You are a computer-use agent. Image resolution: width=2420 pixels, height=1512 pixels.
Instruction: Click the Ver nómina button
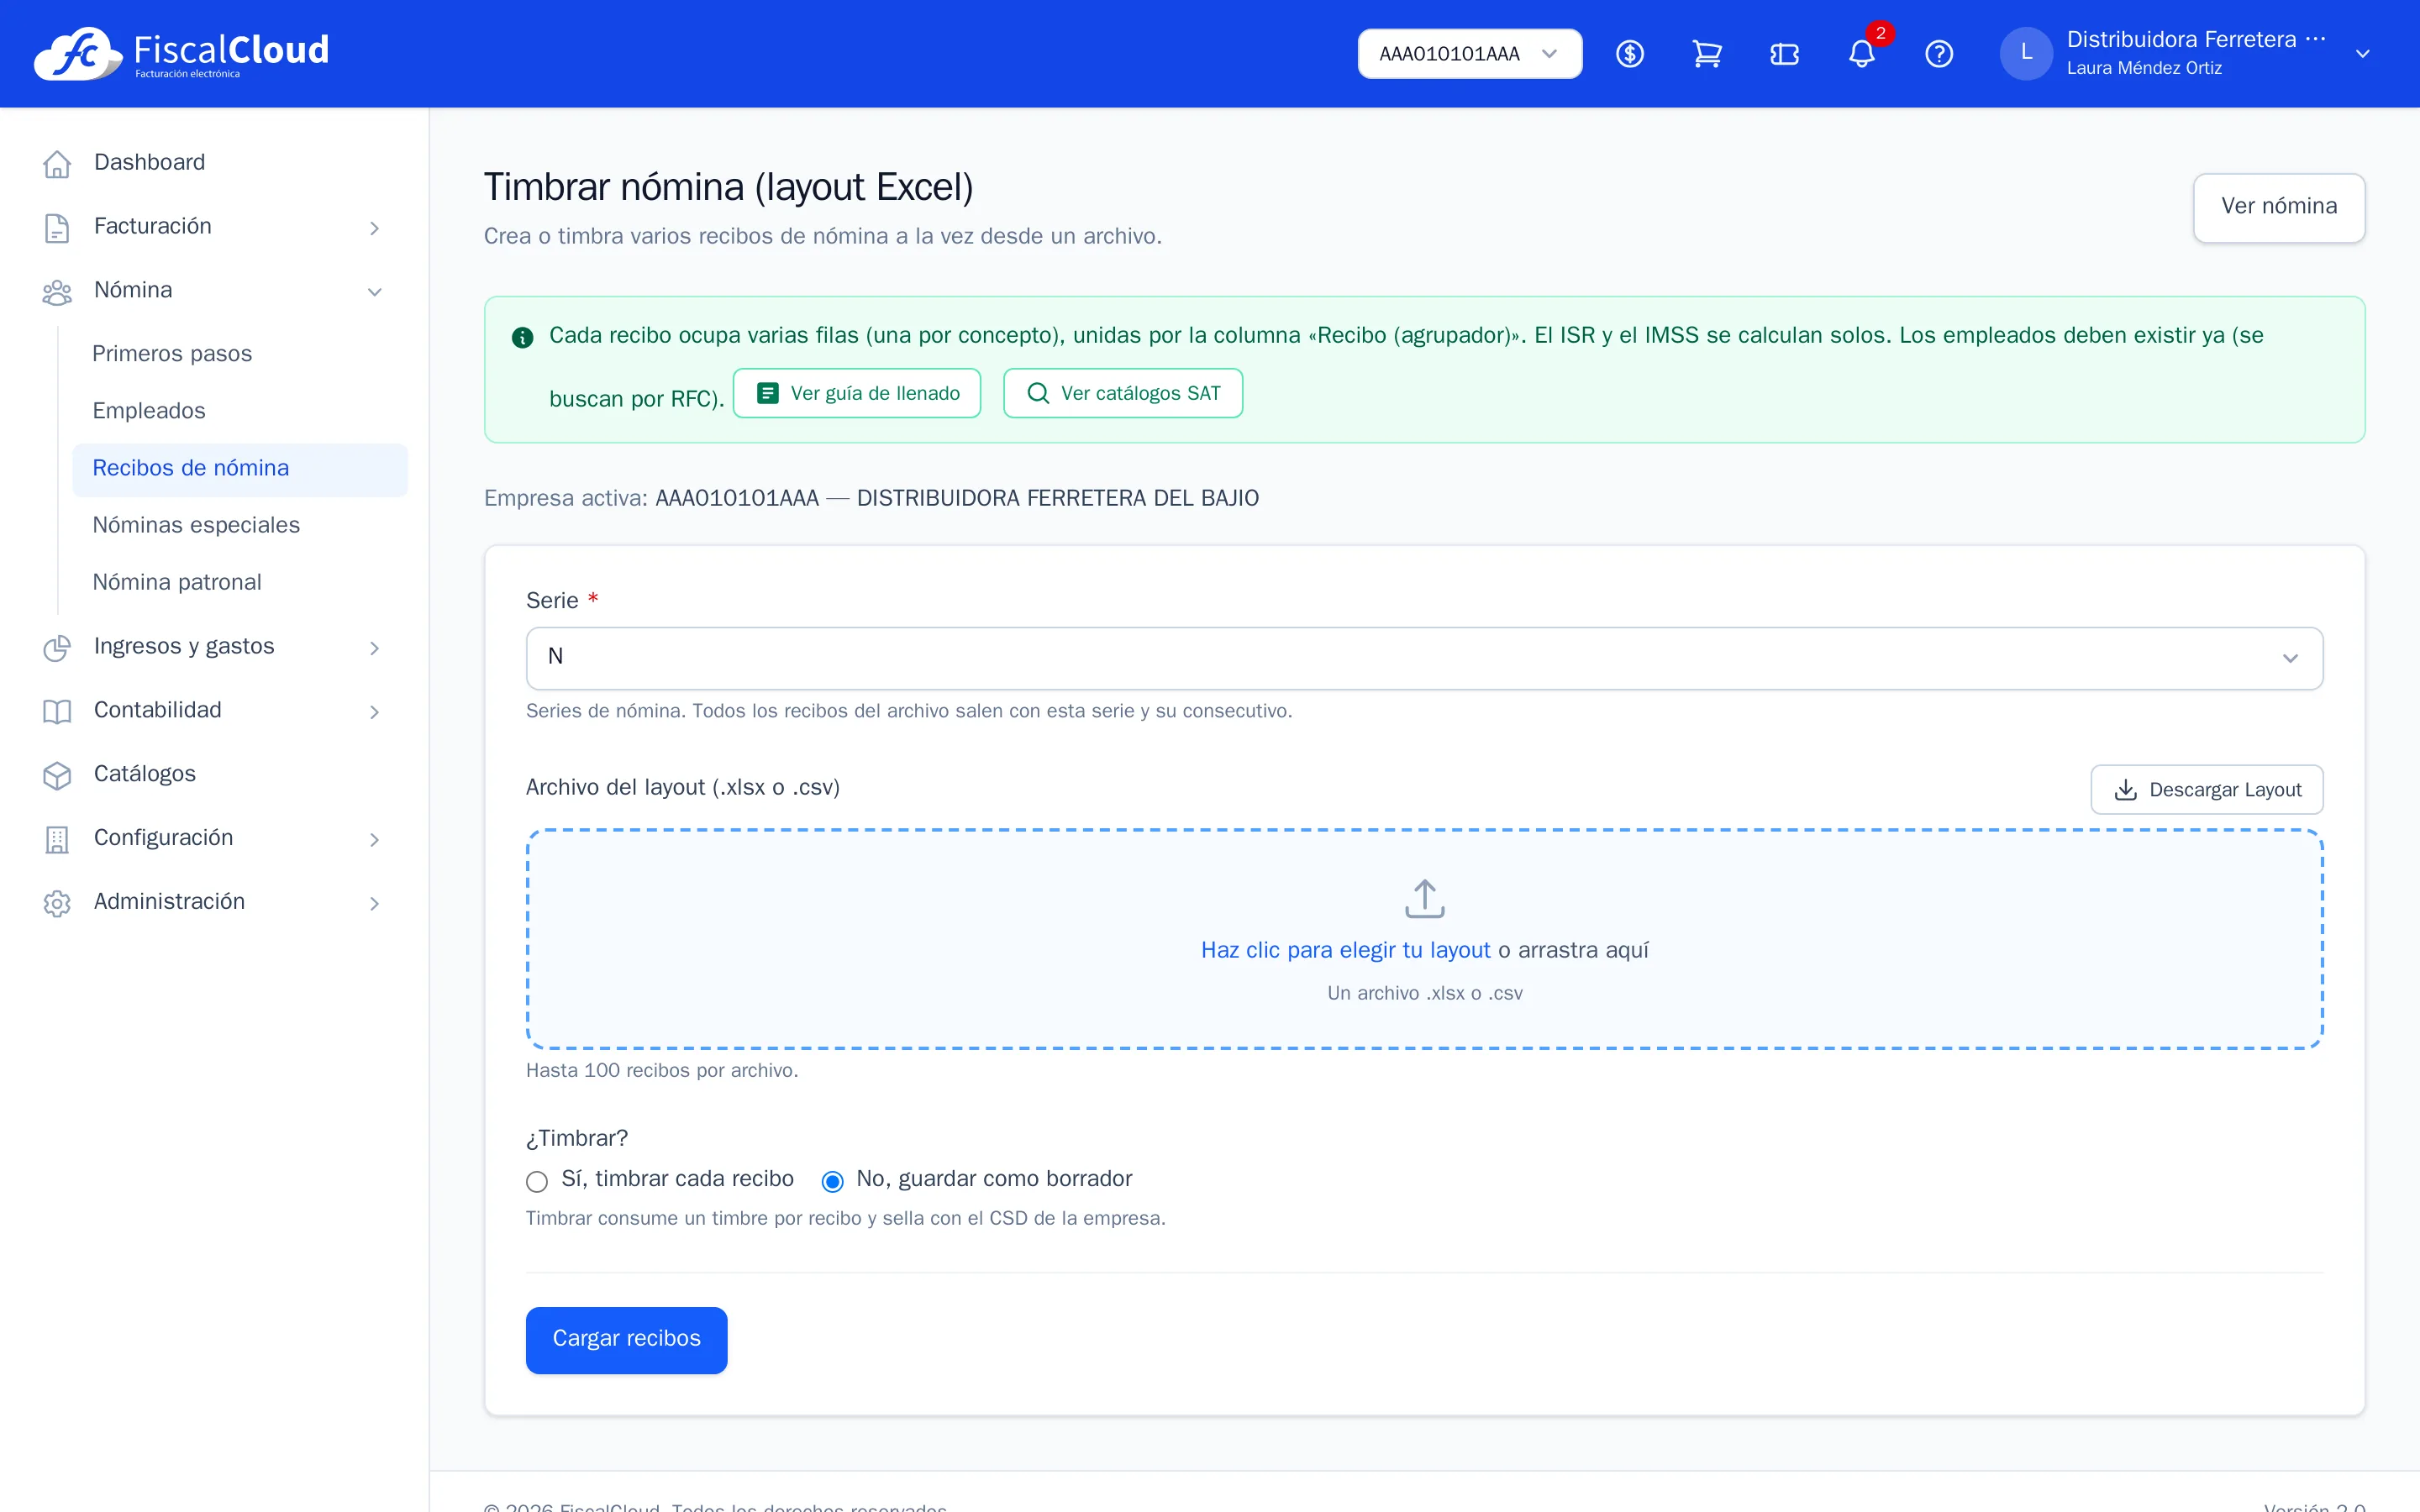(2278, 207)
